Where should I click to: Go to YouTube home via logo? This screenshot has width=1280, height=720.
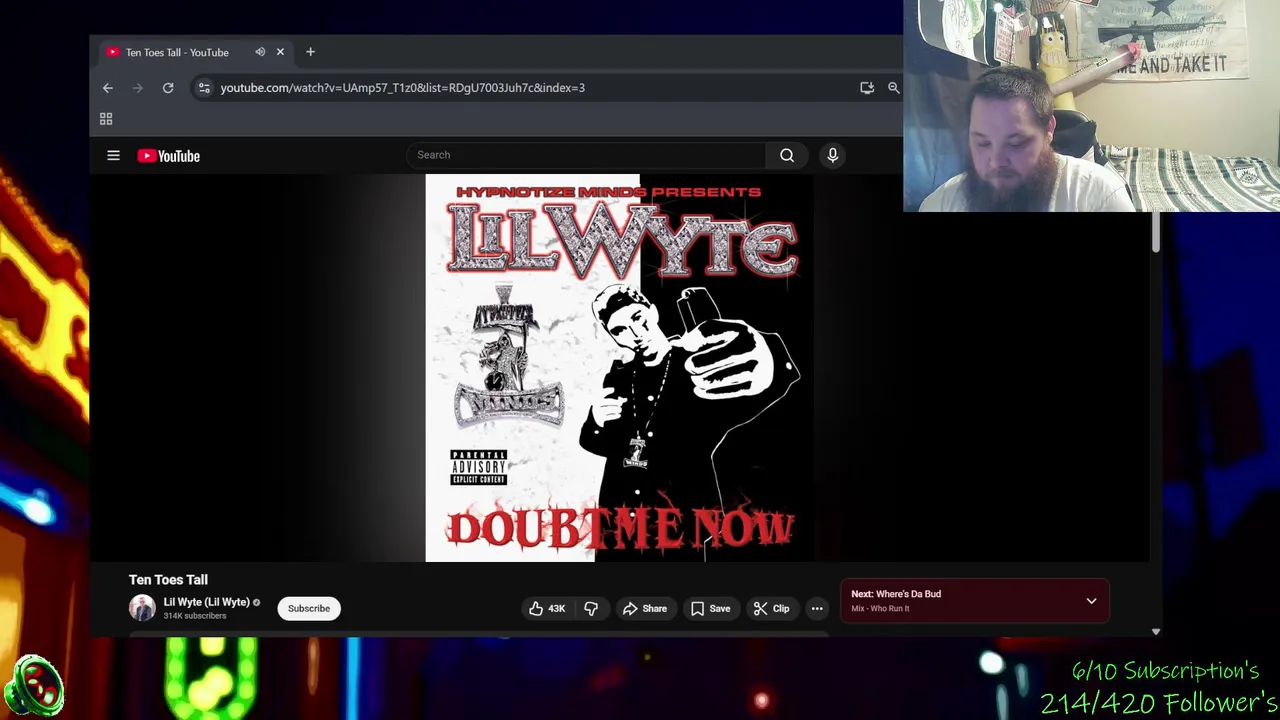pyautogui.click(x=169, y=156)
